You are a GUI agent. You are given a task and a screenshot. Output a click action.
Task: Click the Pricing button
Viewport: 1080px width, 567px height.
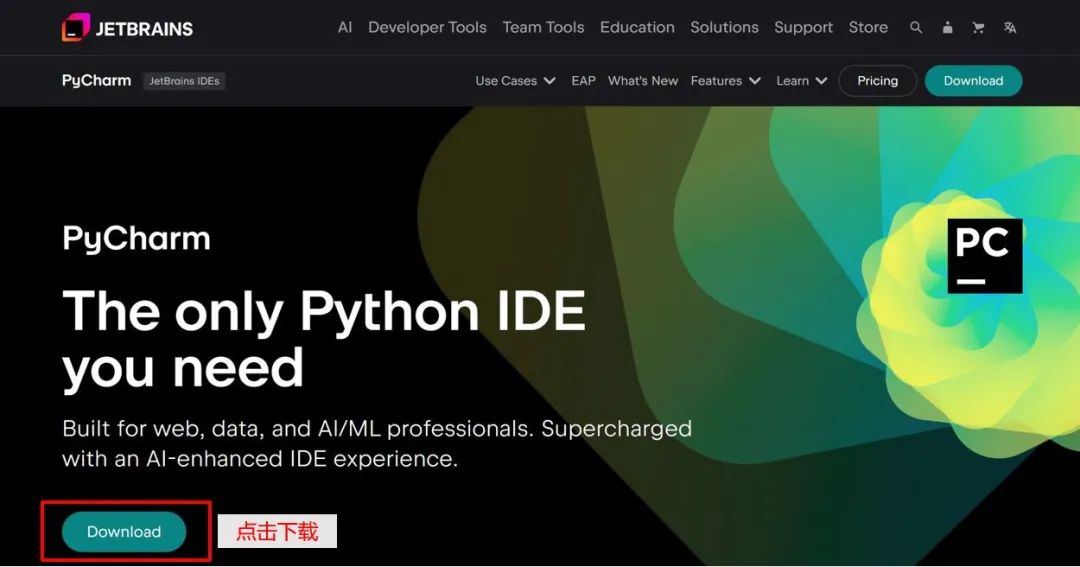[878, 81]
